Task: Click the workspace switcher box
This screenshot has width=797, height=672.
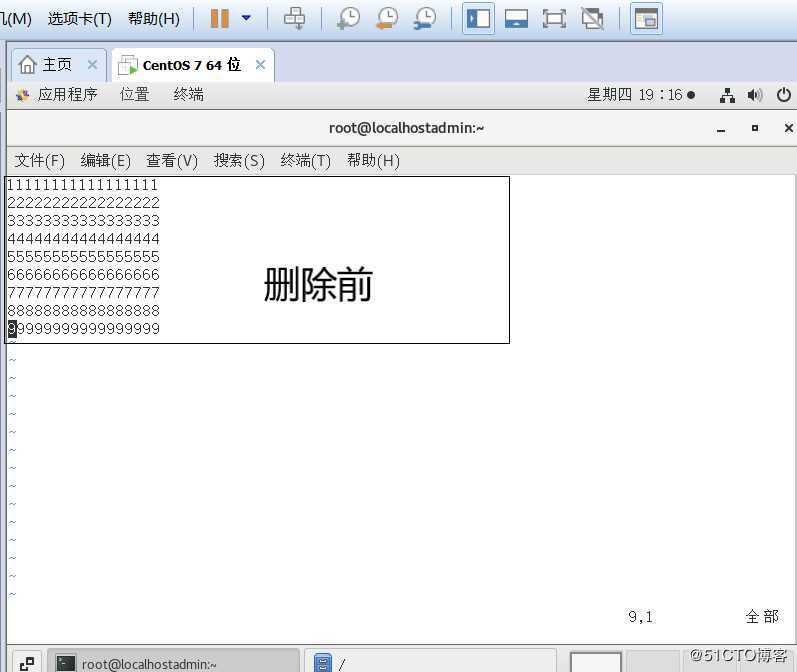Action: tap(596, 662)
